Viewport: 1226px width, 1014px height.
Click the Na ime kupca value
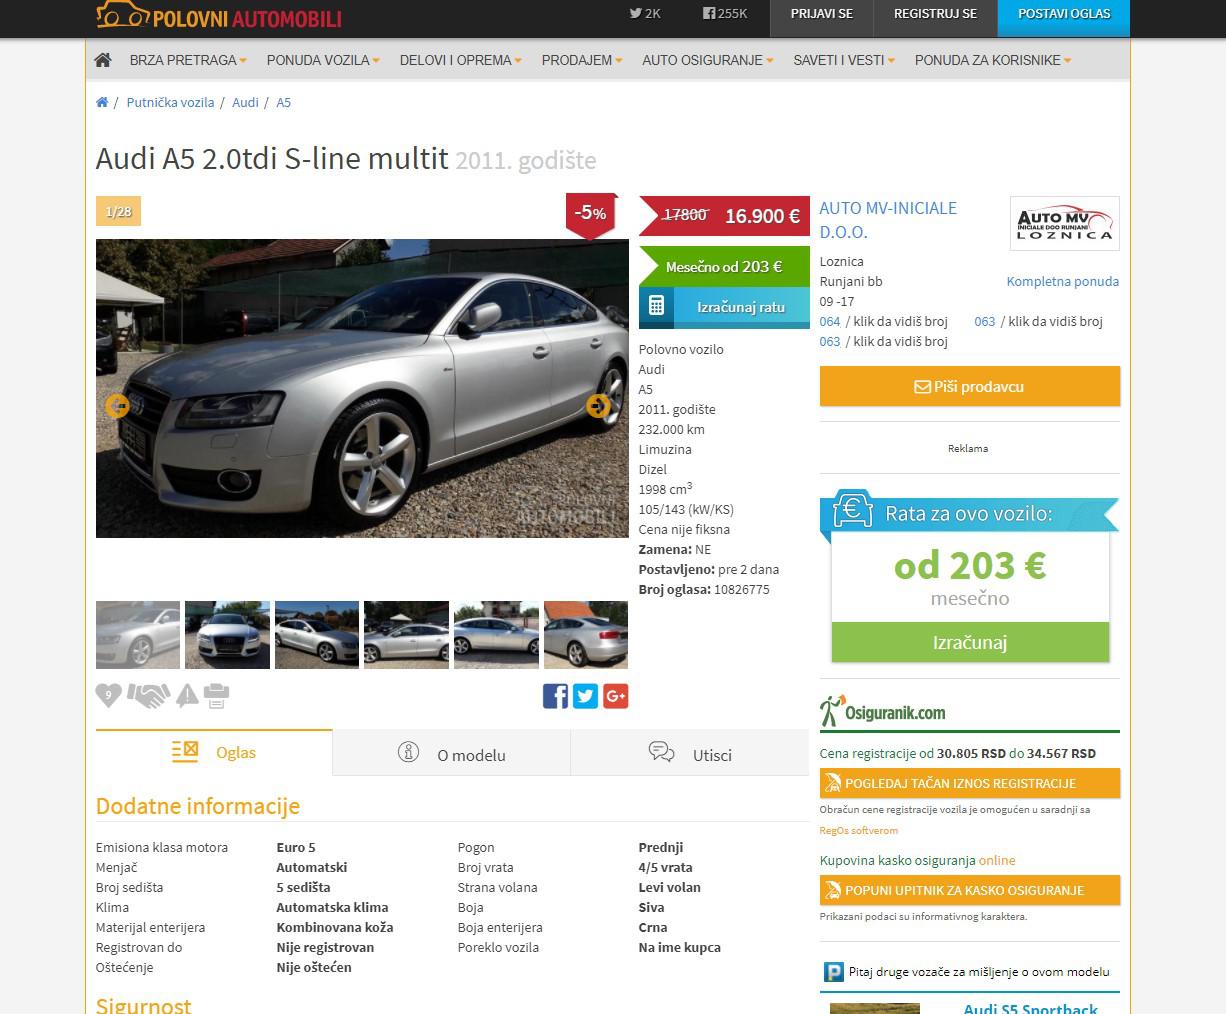pos(680,947)
